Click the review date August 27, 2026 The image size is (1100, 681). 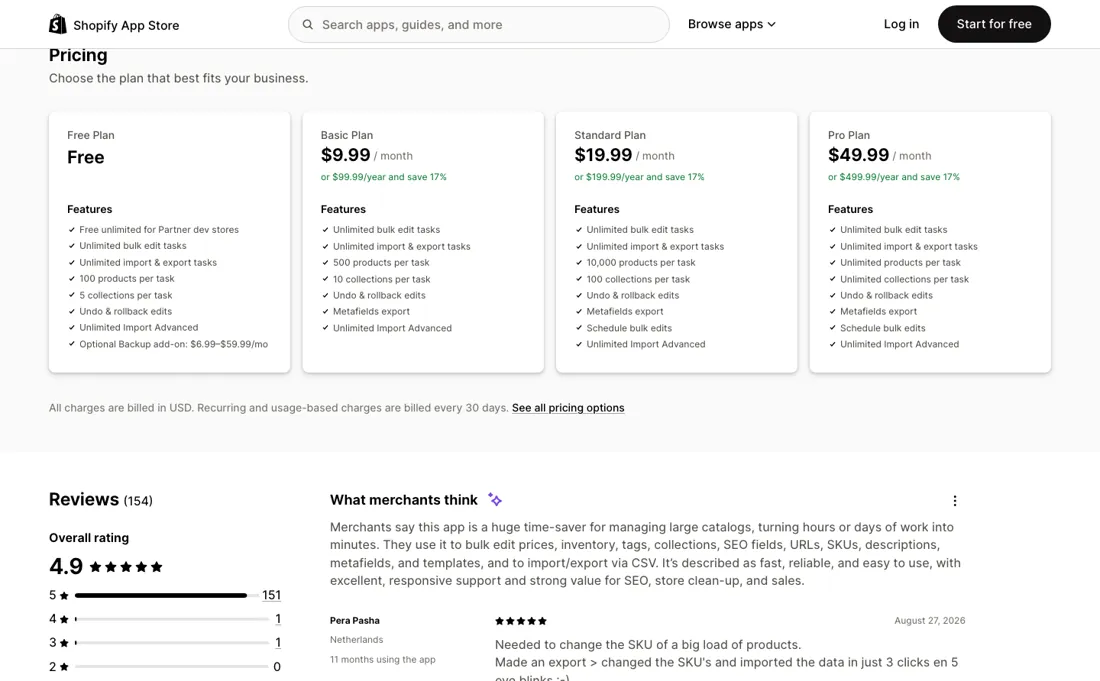(930, 621)
